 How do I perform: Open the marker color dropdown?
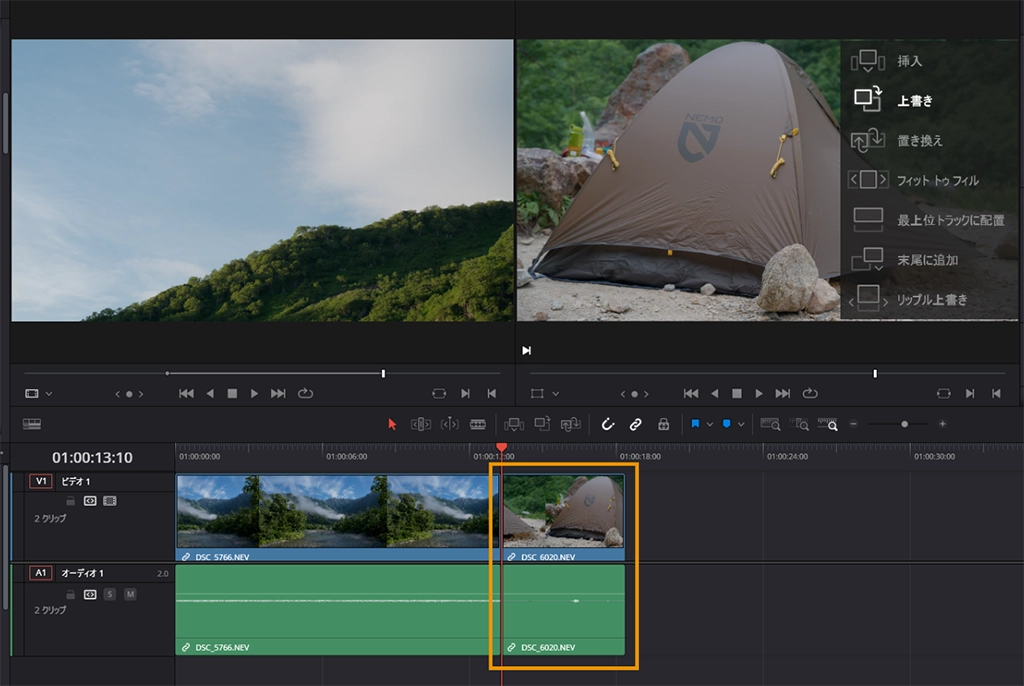tap(741, 424)
